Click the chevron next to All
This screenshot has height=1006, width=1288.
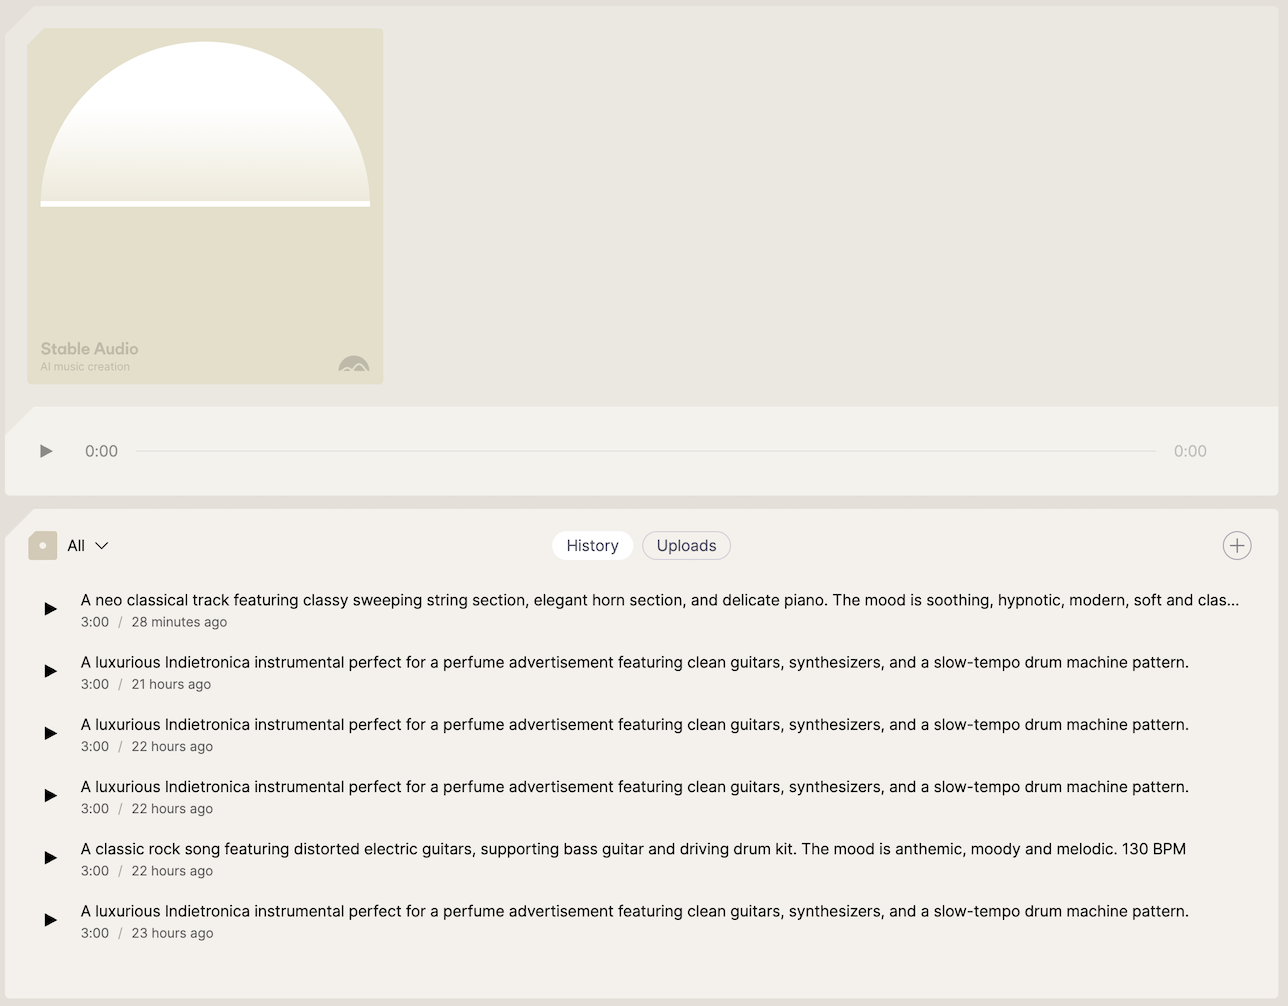click(x=102, y=546)
